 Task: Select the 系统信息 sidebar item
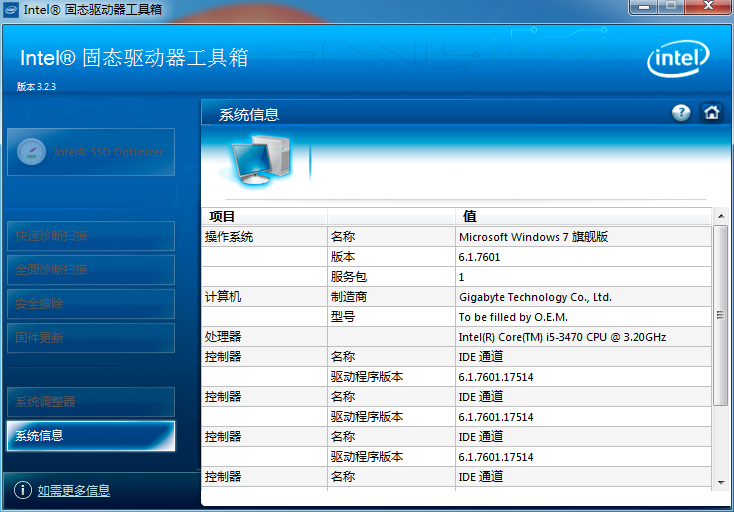point(90,436)
